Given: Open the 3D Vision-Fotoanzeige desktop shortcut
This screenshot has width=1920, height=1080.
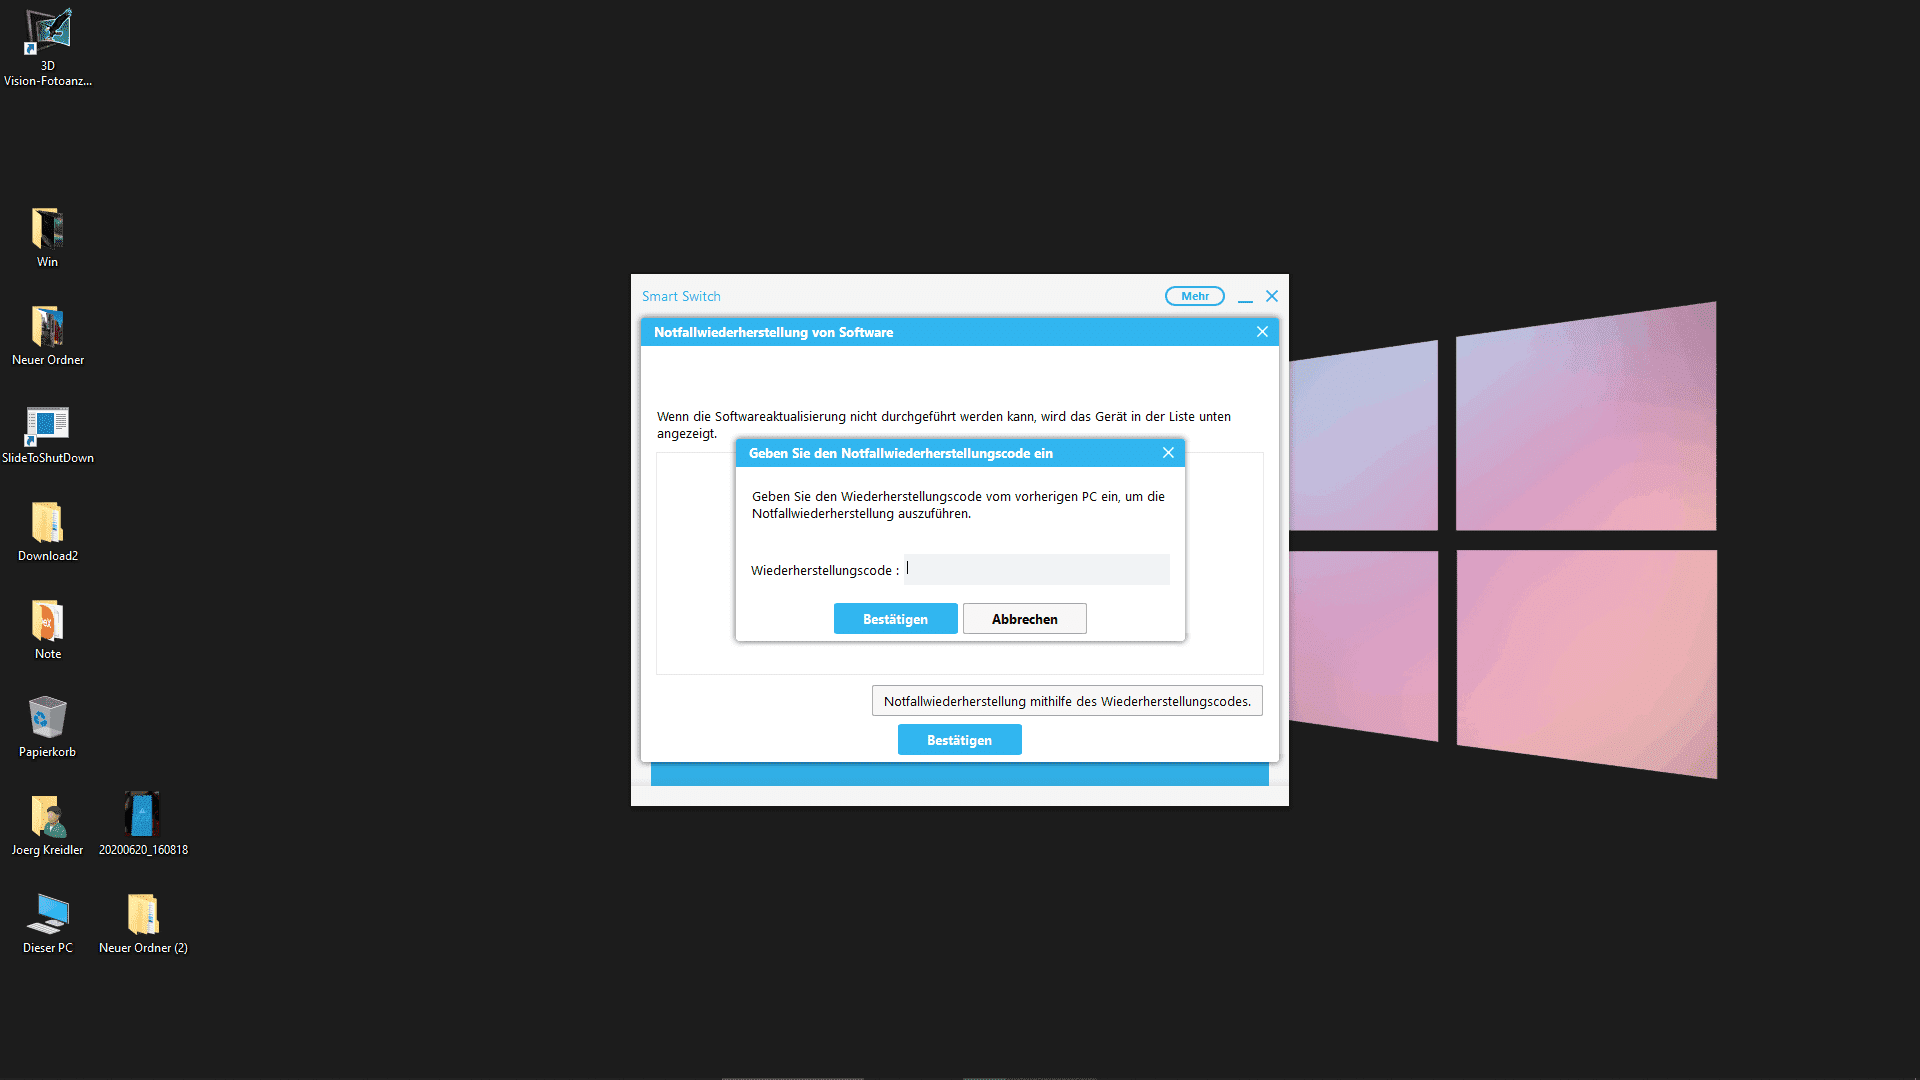Looking at the screenshot, I should pos(48,47).
